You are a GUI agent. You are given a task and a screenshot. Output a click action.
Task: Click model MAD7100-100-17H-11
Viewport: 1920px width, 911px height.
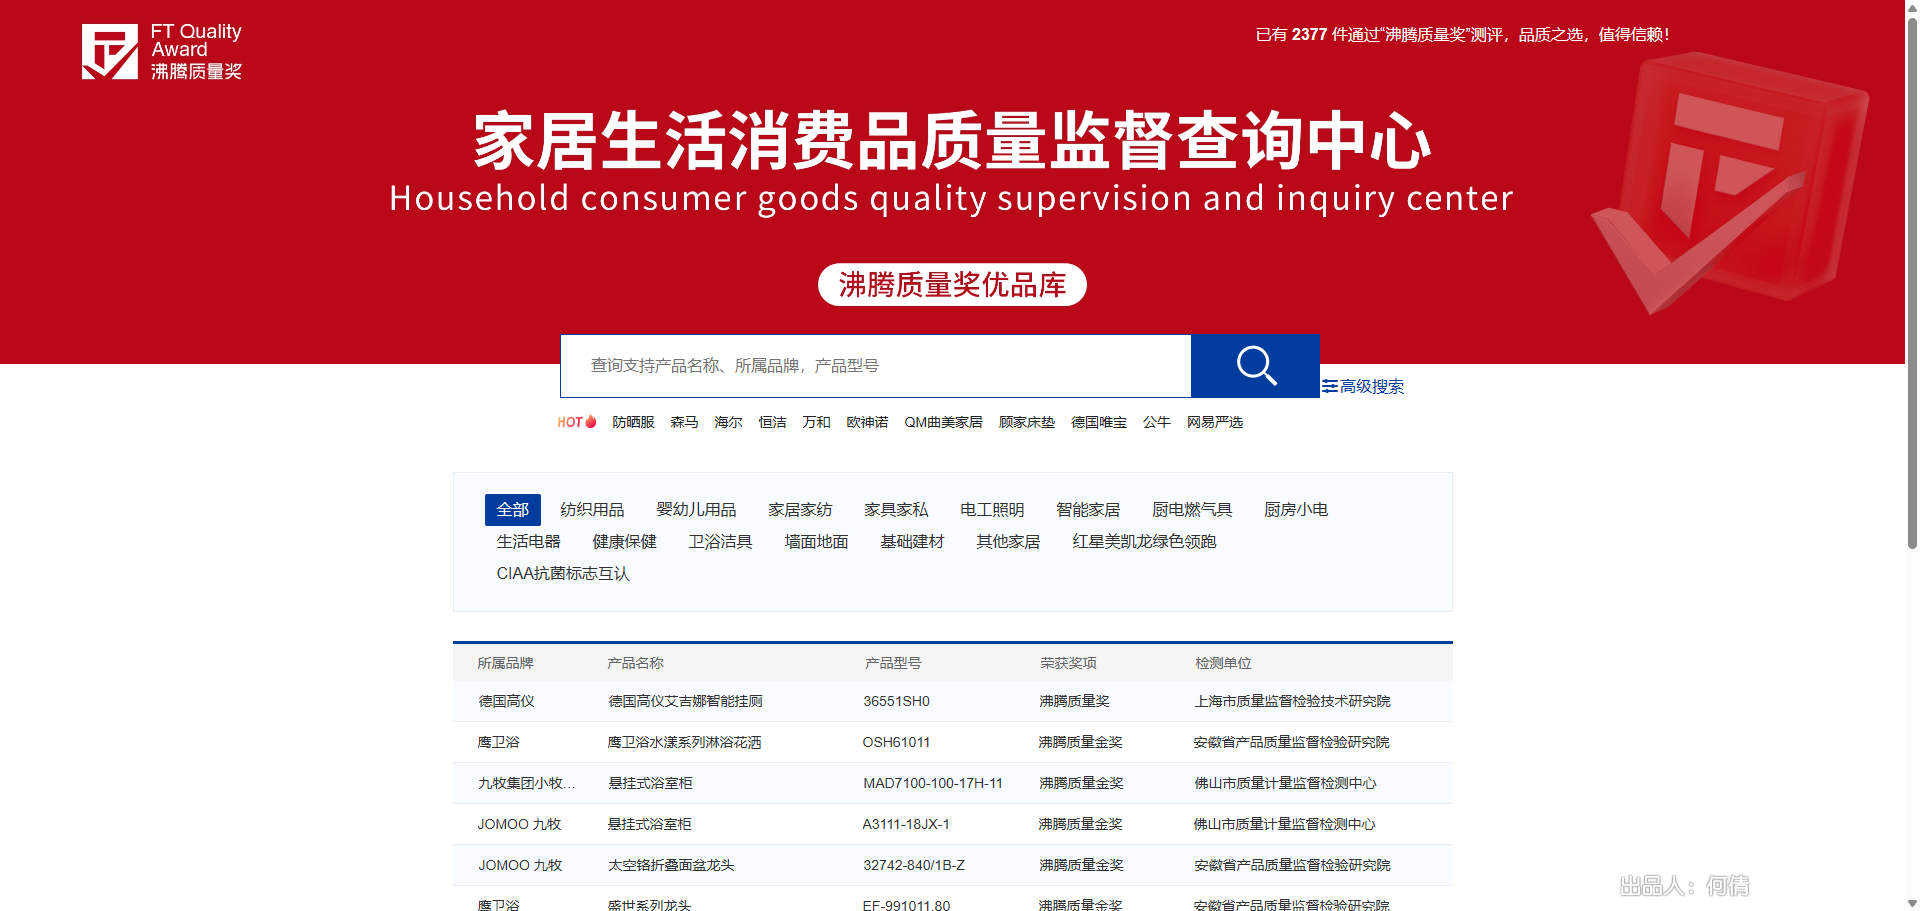coord(933,783)
